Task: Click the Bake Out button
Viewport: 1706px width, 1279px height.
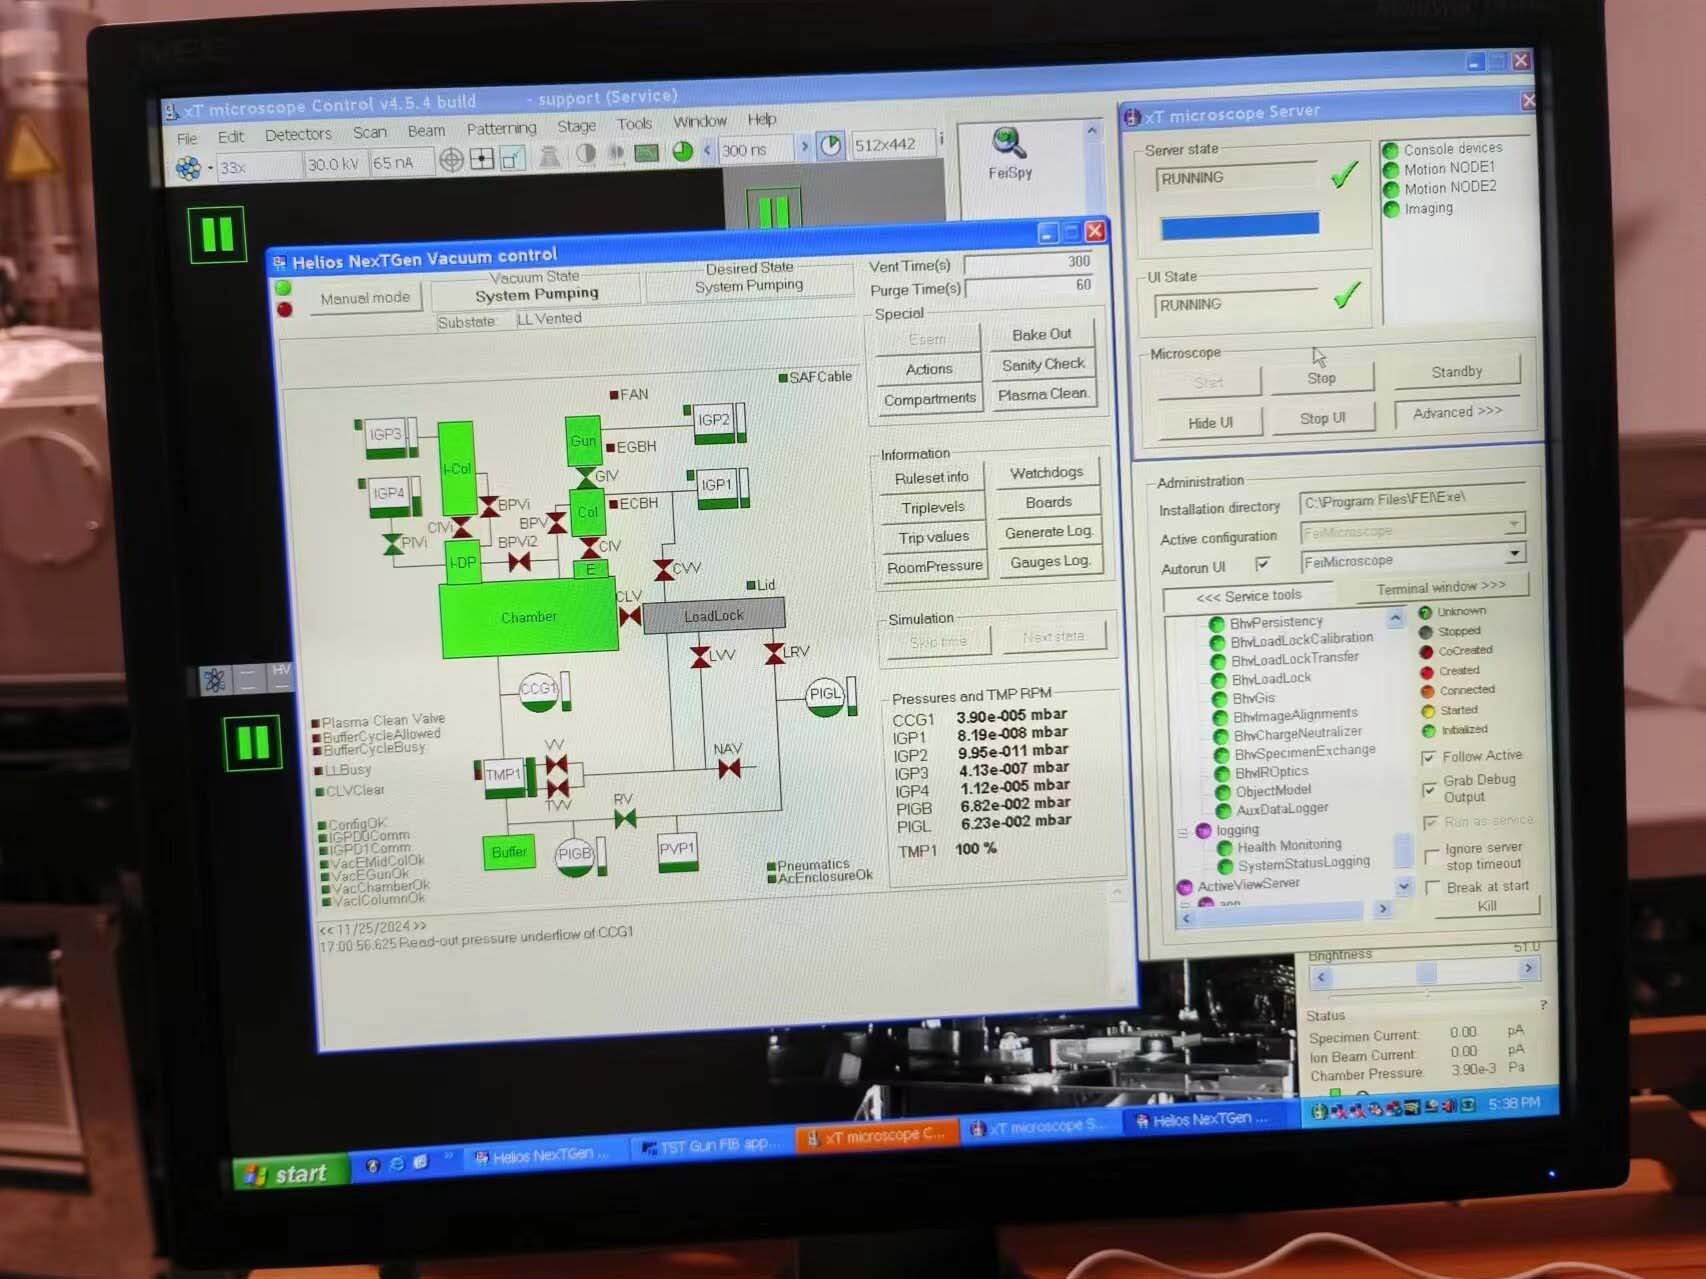Action: (x=1041, y=335)
